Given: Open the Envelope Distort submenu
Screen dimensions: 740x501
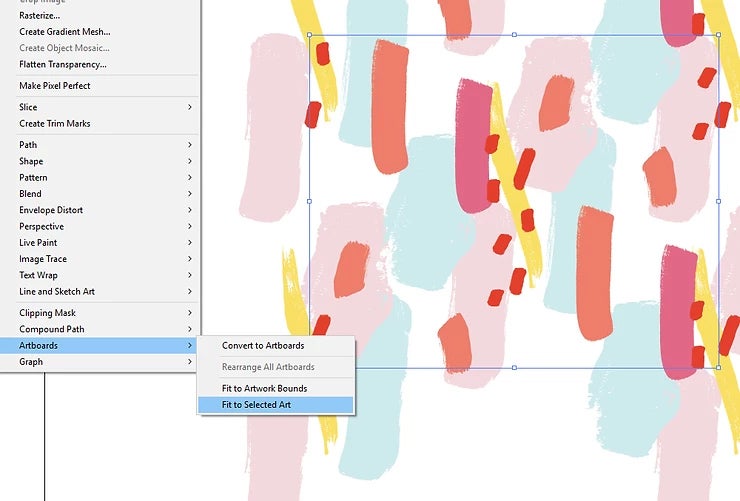Looking at the screenshot, I should point(100,210).
